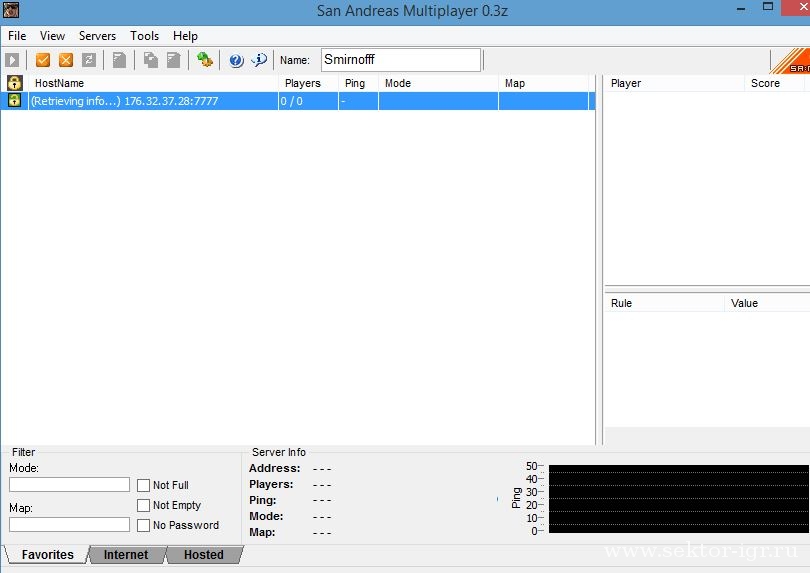This screenshot has width=810, height=573.
Task: Sort servers by Mode column header
Action: [439, 83]
